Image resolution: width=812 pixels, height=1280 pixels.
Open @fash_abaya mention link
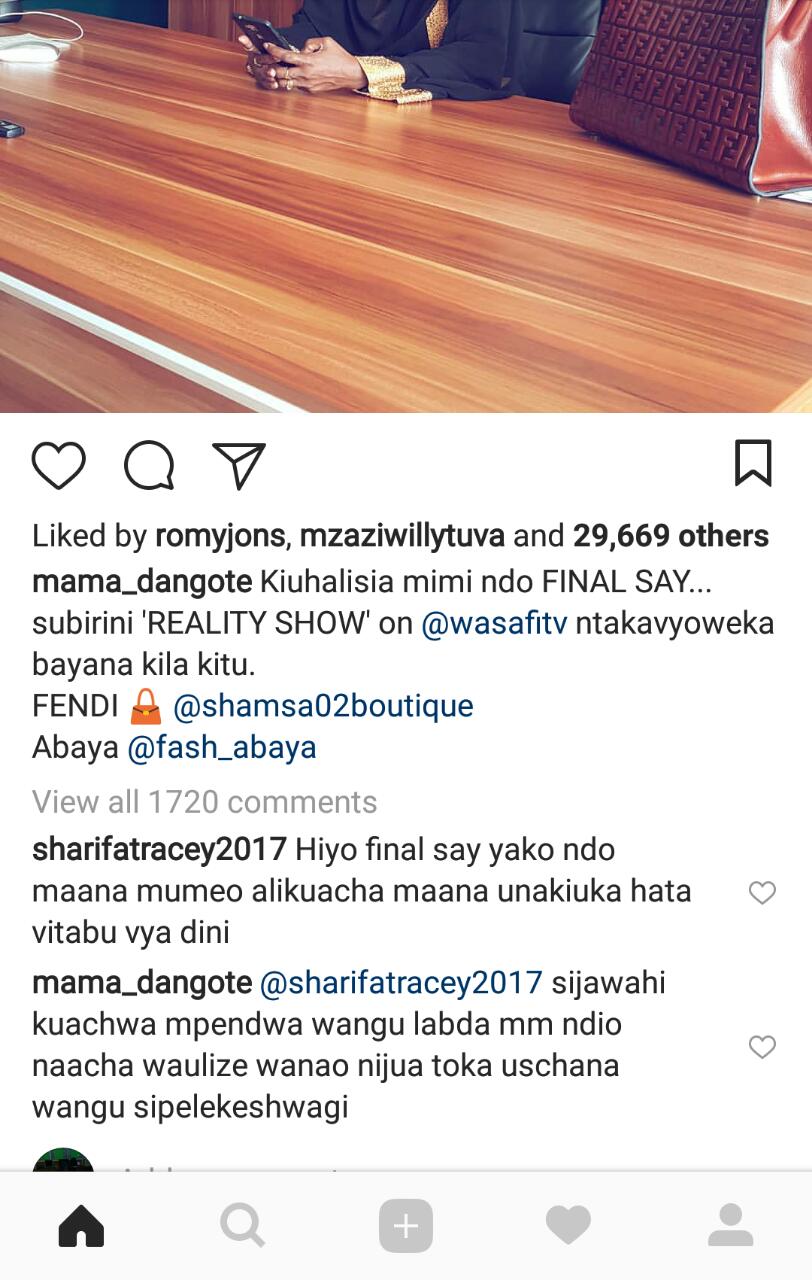[222, 748]
